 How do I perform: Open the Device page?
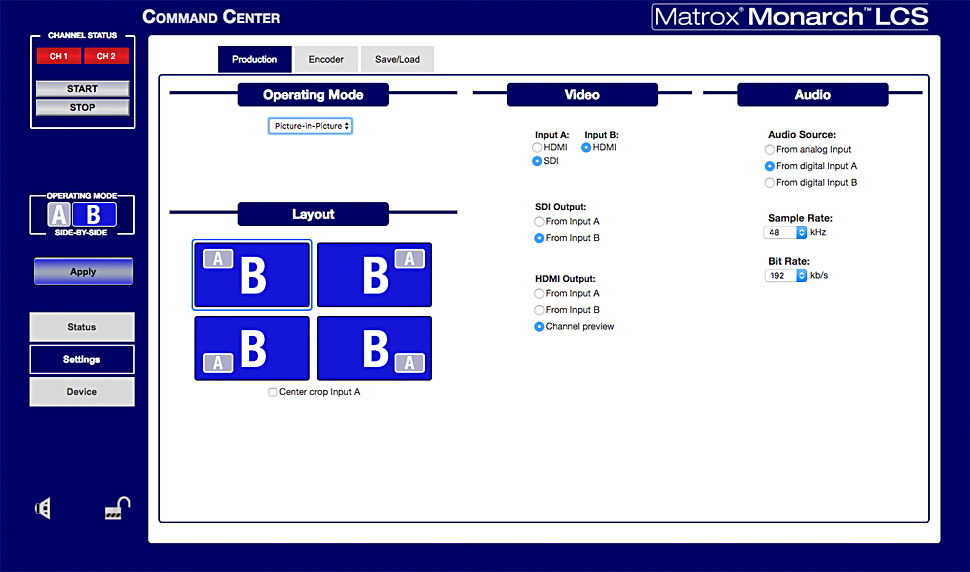[82, 391]
